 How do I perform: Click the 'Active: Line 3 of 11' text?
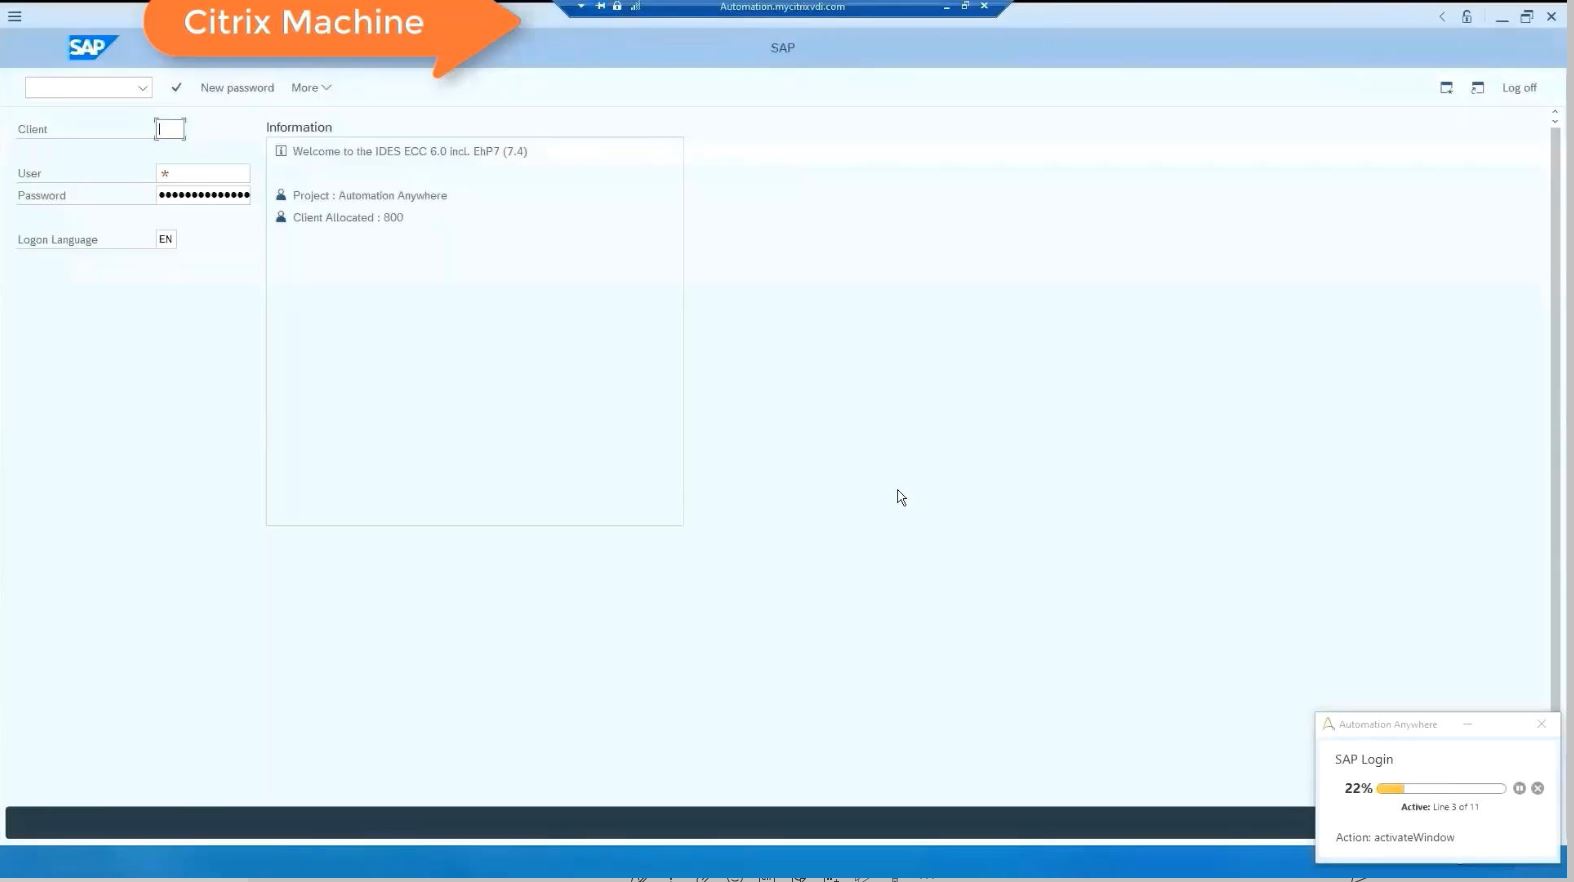point(1440,807)
